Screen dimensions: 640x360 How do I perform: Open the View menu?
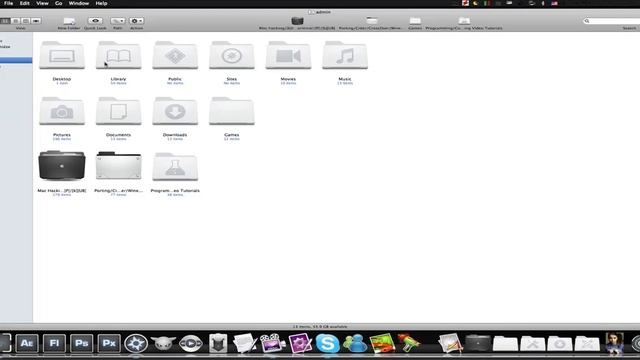pyautogui.click(x=42, y=3)
